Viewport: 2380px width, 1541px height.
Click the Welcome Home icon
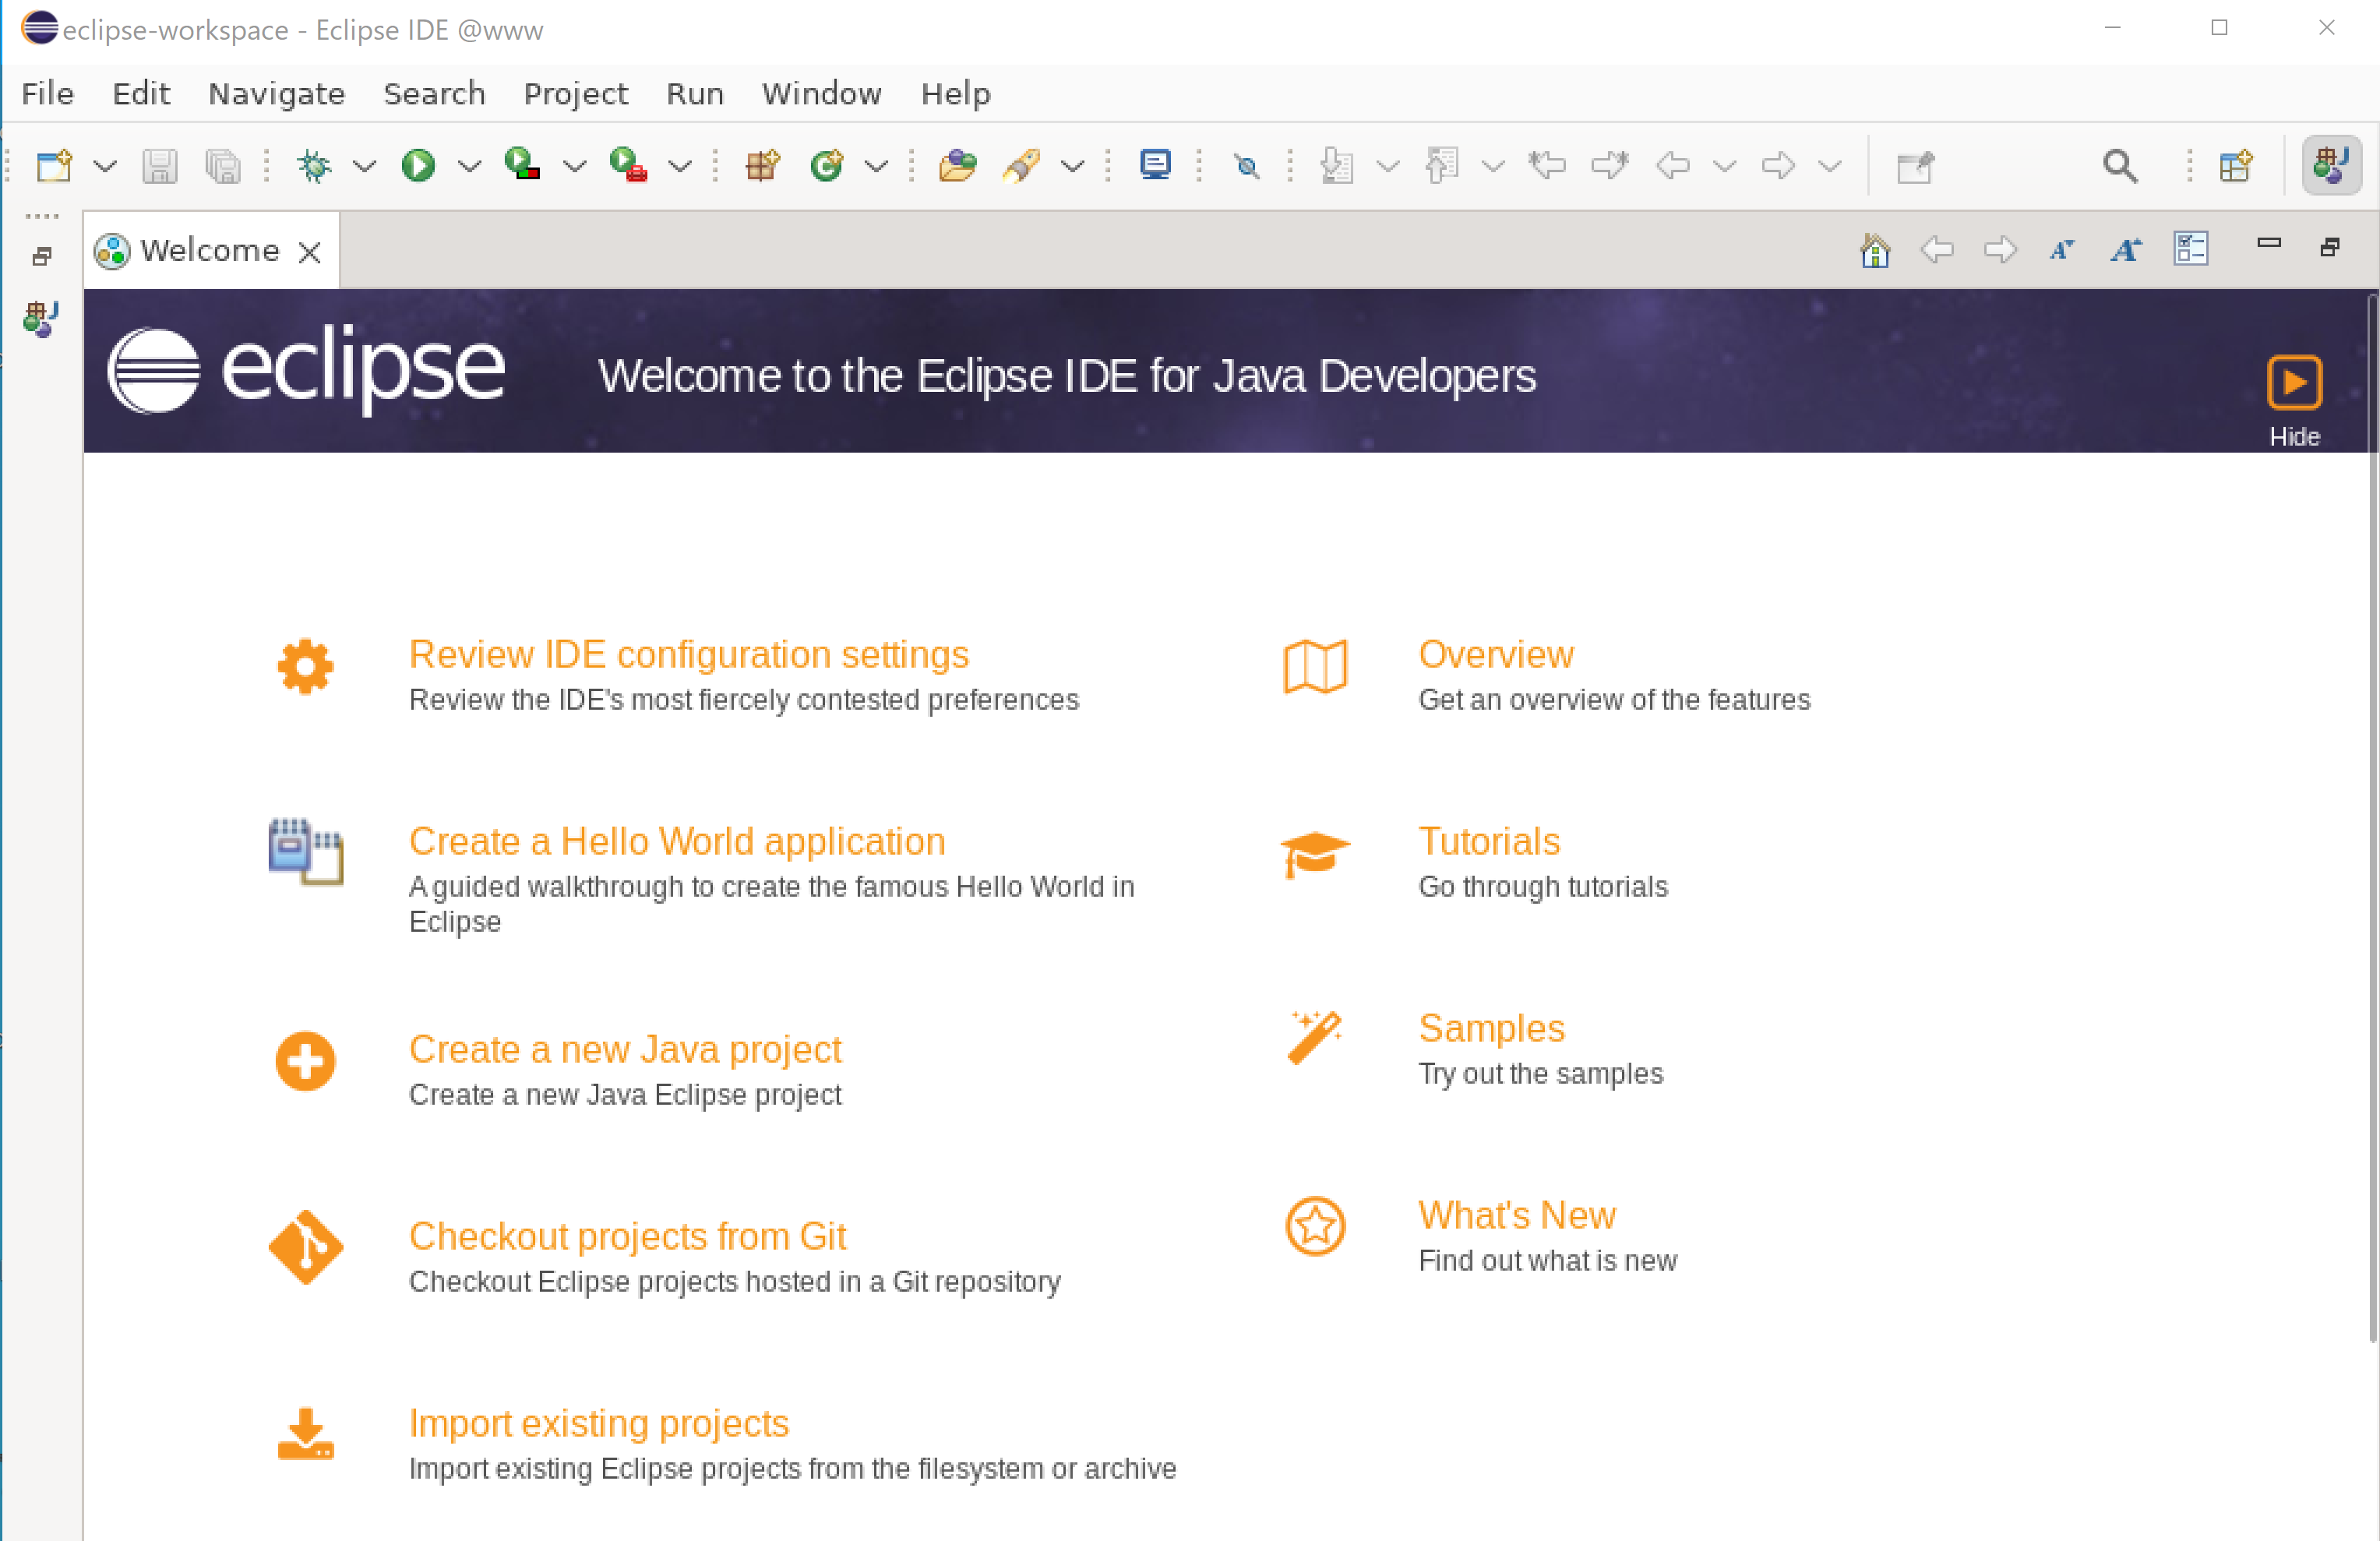[x=1874, y=250]
